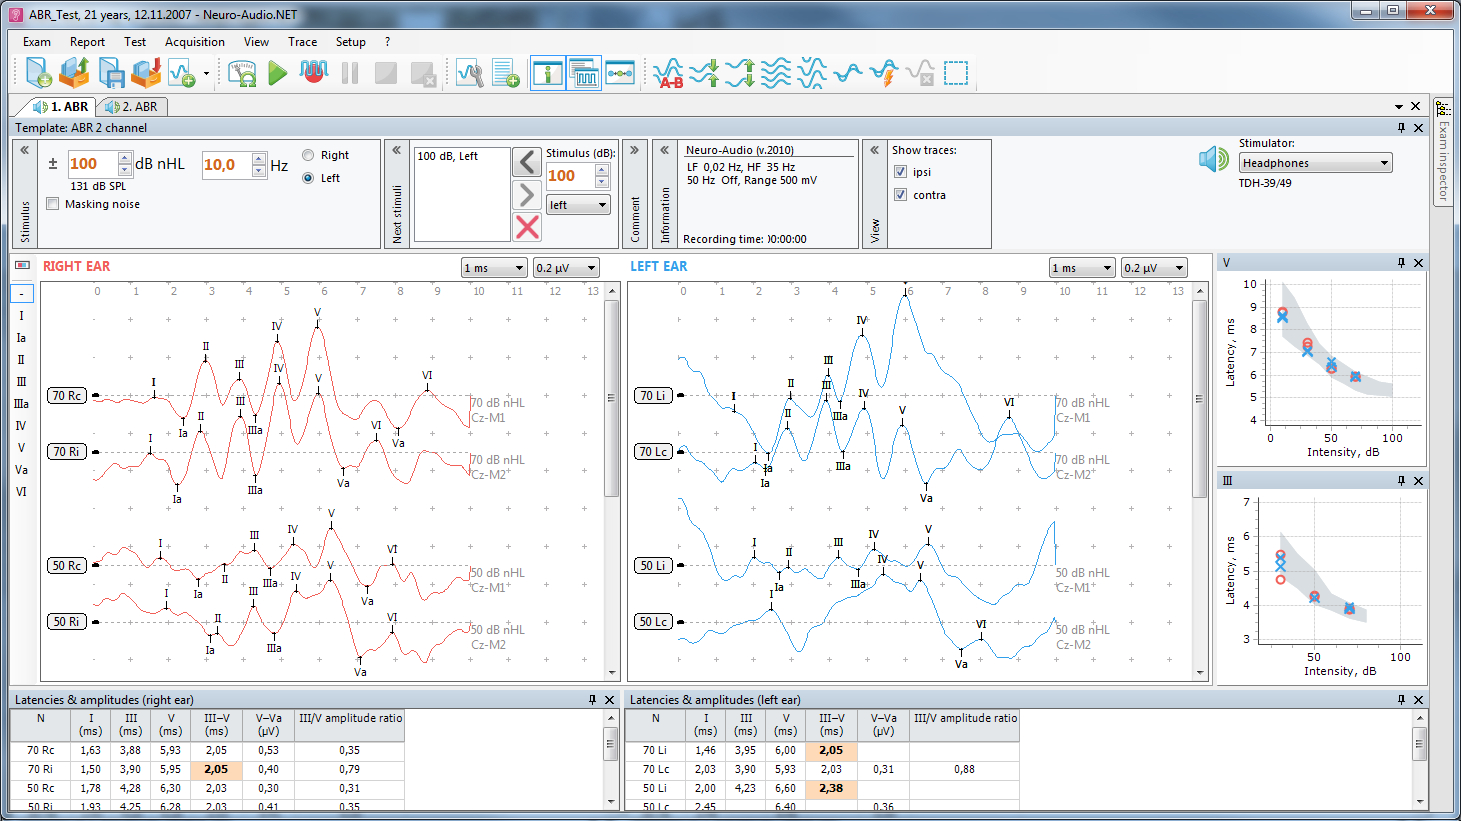Open the Stimulator Headphones dropdown
Viewport: 1461px width, 821px height.
1315,163
